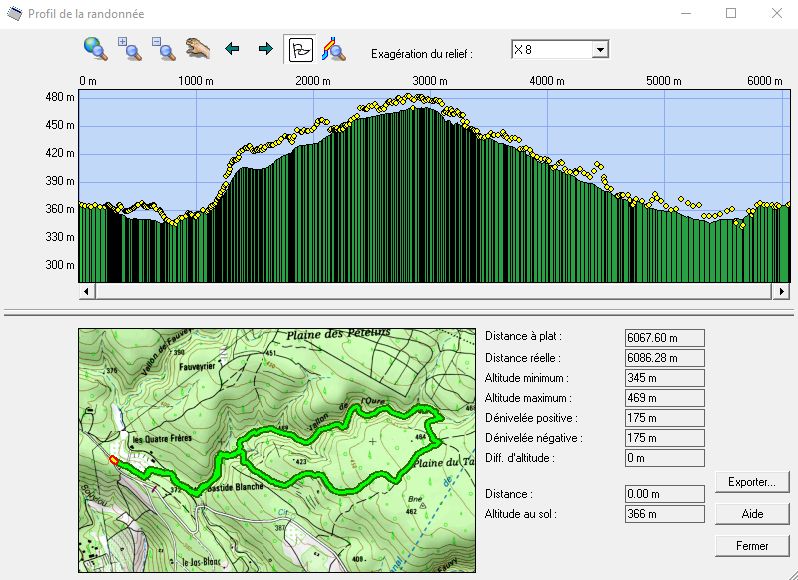Click the right arrow navigation icon
Image resolution: width=798 pixels, height=580 pixels.
(x=266, y=49)
